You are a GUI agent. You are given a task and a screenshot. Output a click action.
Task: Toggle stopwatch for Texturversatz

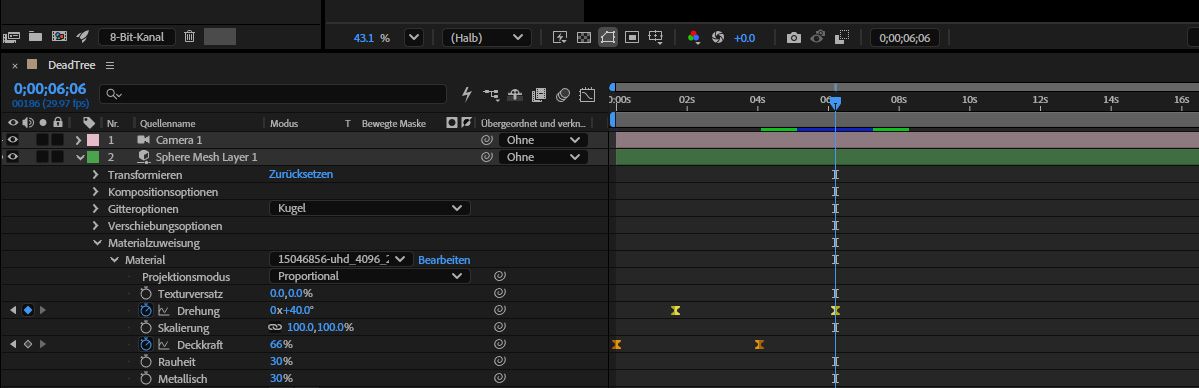tap(146, 293)
